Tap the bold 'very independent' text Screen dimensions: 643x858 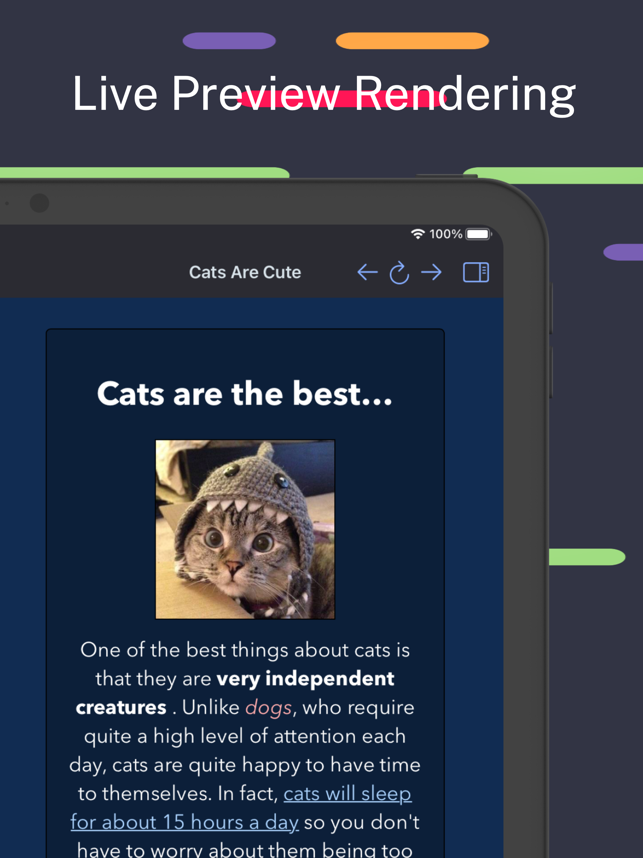pyautogui.click(x=305, y=679)
